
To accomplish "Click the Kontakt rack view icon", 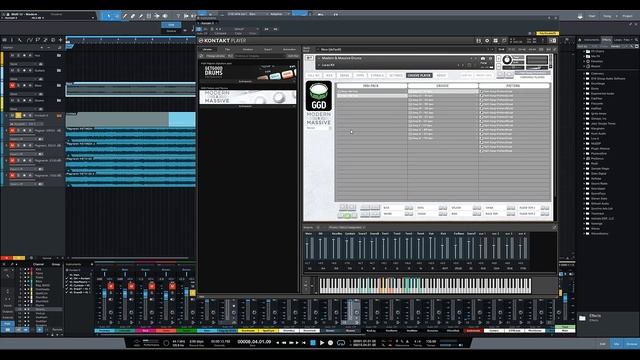I will coord(496,41).
